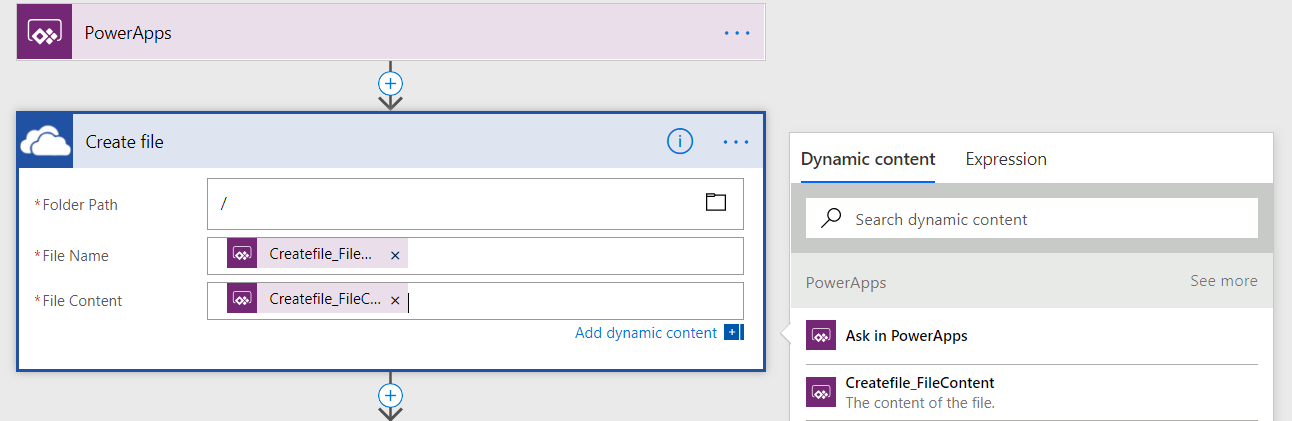The width and height of the screenshot is (1292, 421).
Task: Switch to the Expression tab
Action: pyautogui.click(x=1006, y=159)
